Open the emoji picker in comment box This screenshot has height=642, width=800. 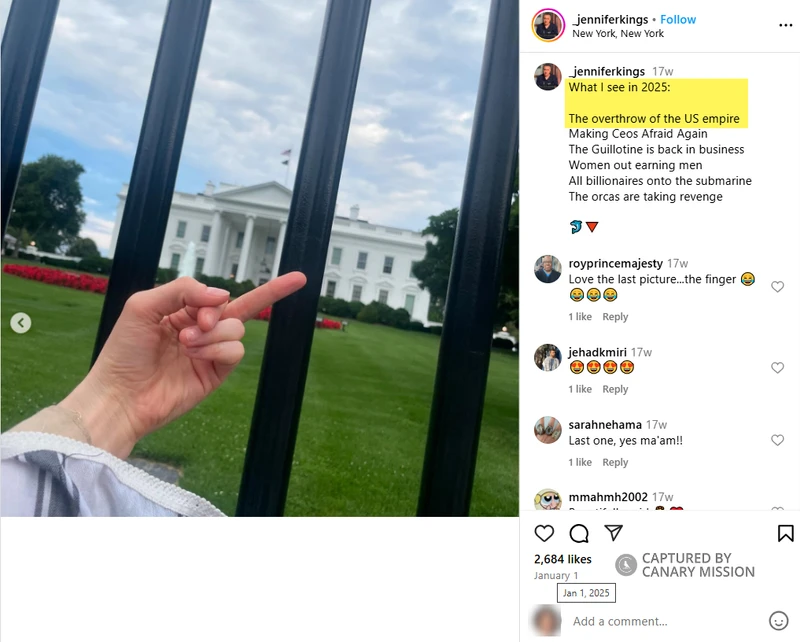[779, 621]
